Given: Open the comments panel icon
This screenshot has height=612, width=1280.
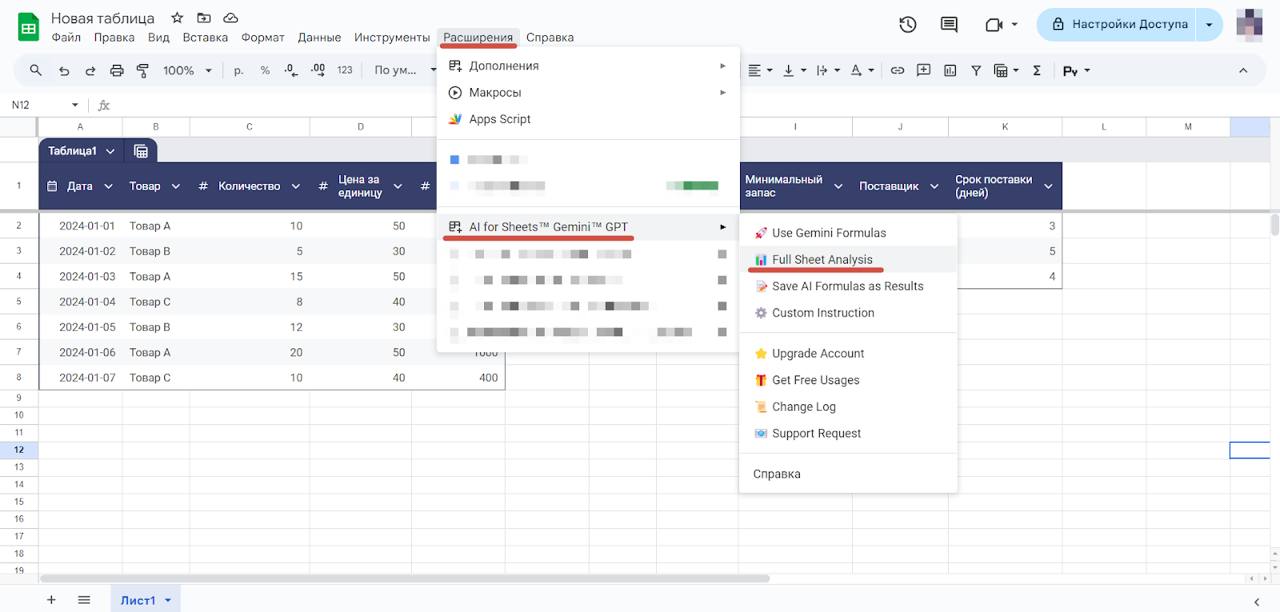Looking at the screenshot, I should 949,25.
